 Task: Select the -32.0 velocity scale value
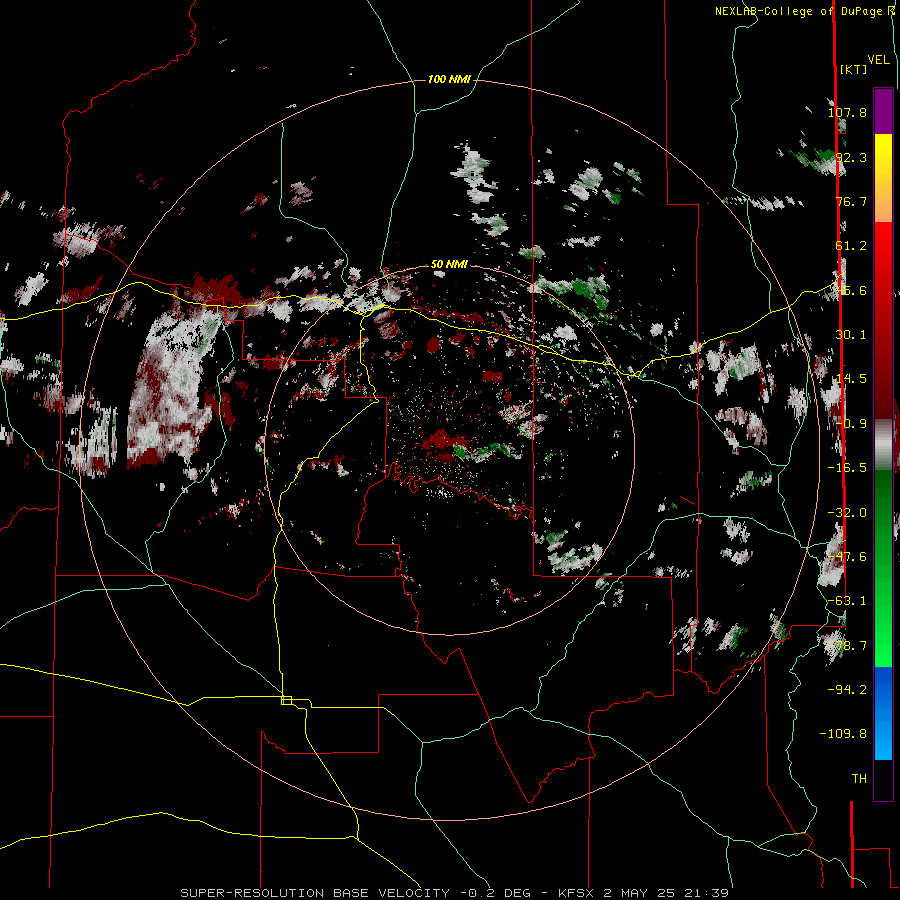pyautogui.click(x=847, y=513)
